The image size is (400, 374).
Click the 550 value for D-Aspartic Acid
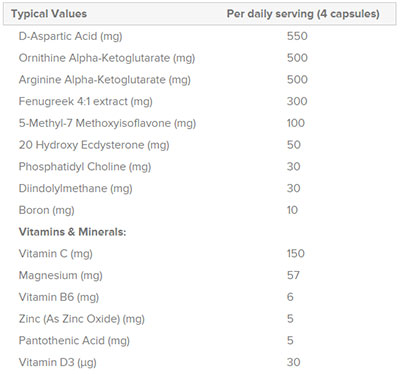(297, 36)
